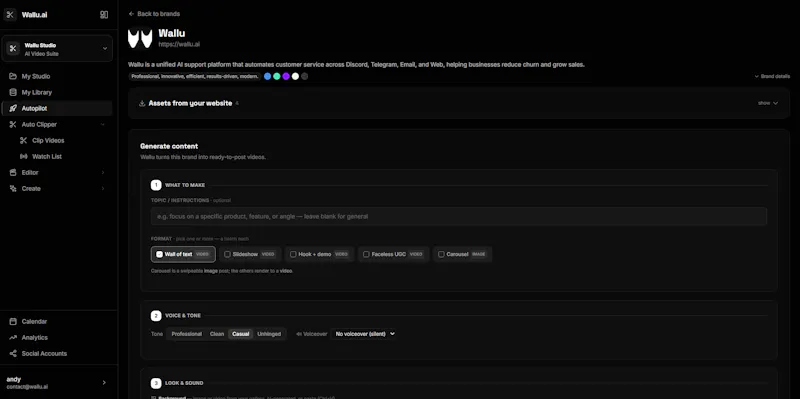Click the purple brand color swatch
This screenshot has height=399, width=800.
tap(286, 77)
